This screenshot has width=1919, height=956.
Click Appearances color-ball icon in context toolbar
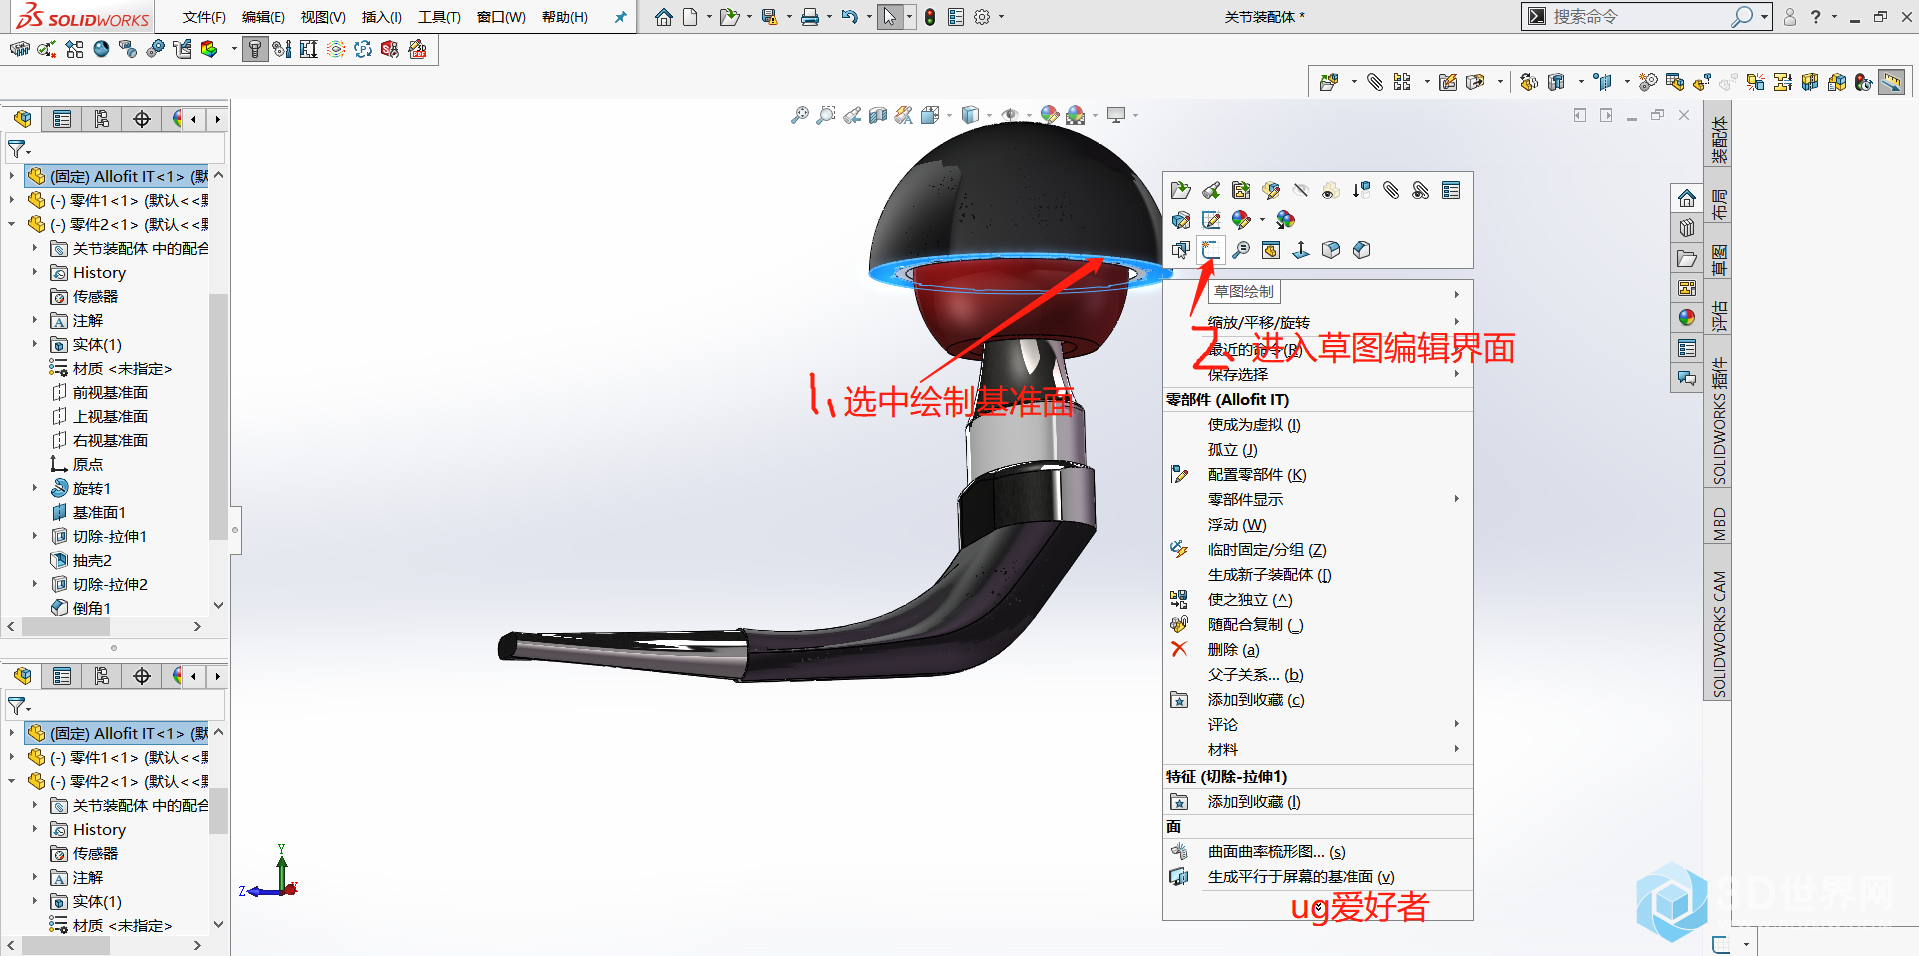pyautogui.click(x=1241, y=220)
